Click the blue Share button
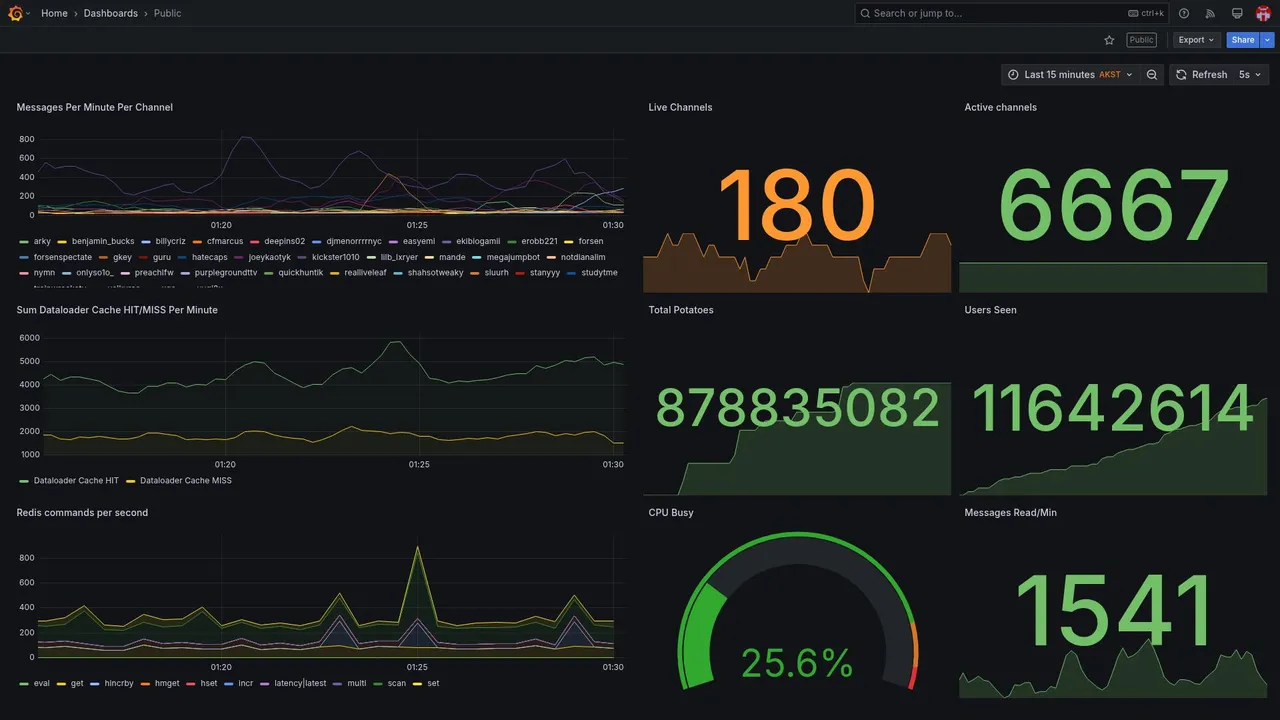Image resolution: width=1280 pixels, height=720 pixels. coord(1243,40)
